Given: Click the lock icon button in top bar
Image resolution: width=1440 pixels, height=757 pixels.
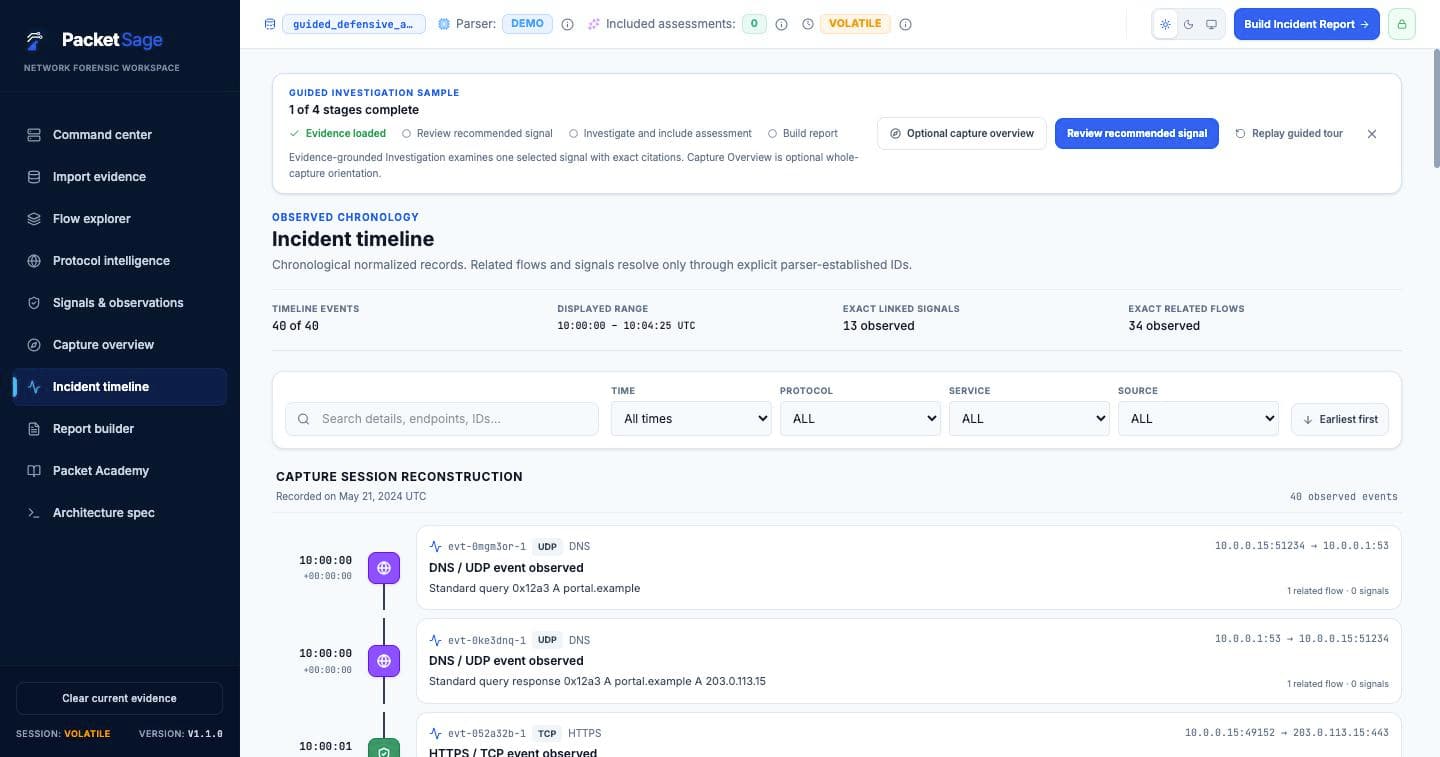Looking at the screenshot, I should [1402, 24].
